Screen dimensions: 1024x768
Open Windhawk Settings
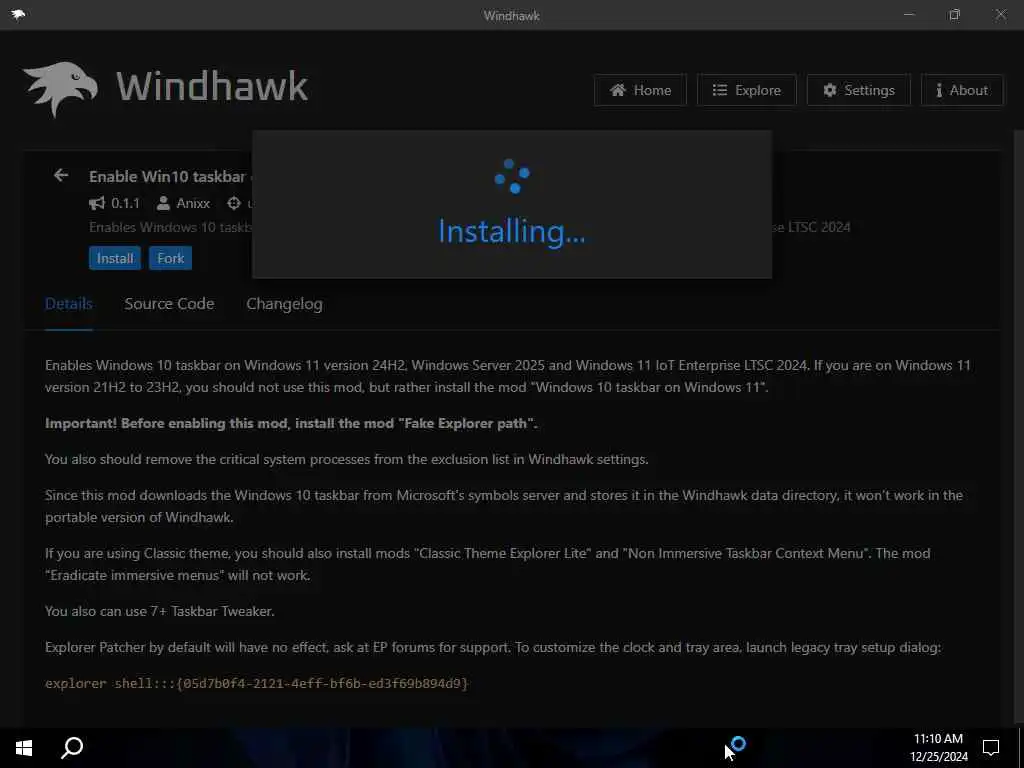click(859, 90)
